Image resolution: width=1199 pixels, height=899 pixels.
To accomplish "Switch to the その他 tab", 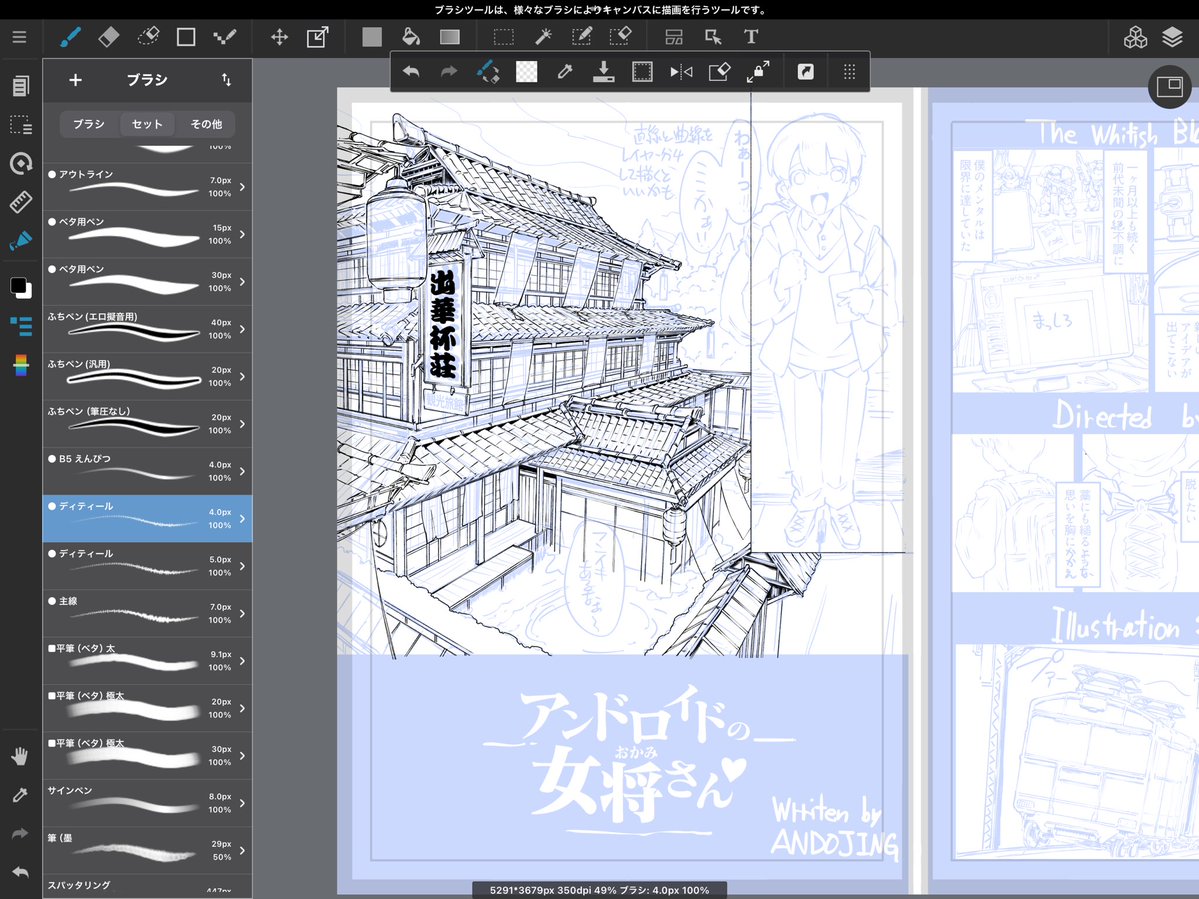I will [x=204, y=125].
